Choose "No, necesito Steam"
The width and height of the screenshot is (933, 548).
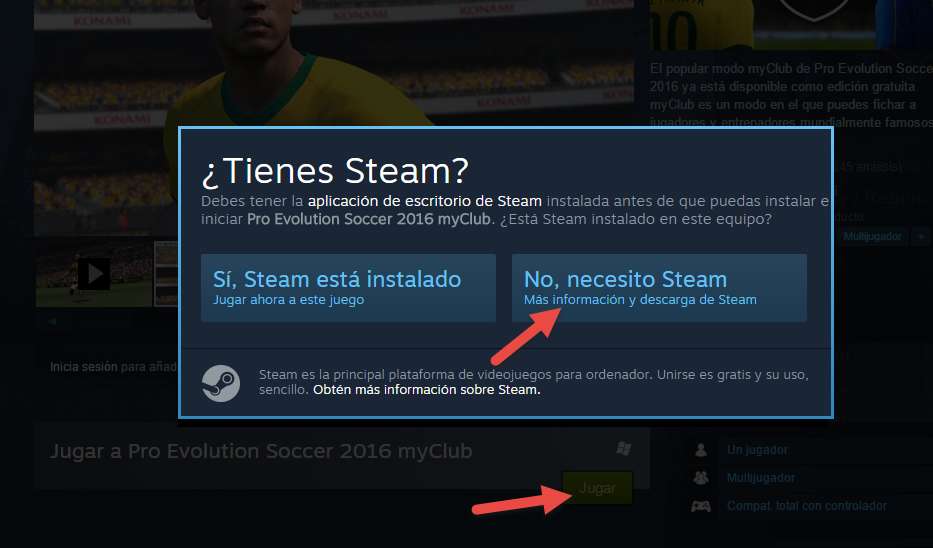[659, 288]
